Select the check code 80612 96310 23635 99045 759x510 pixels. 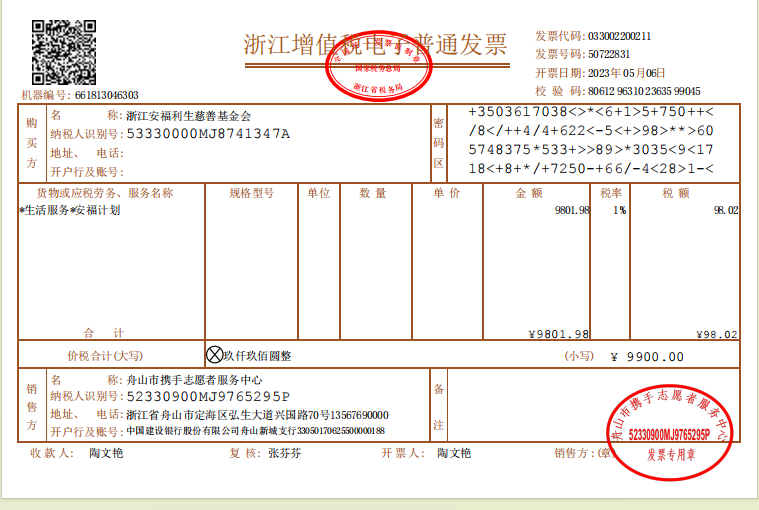[644, 91]
